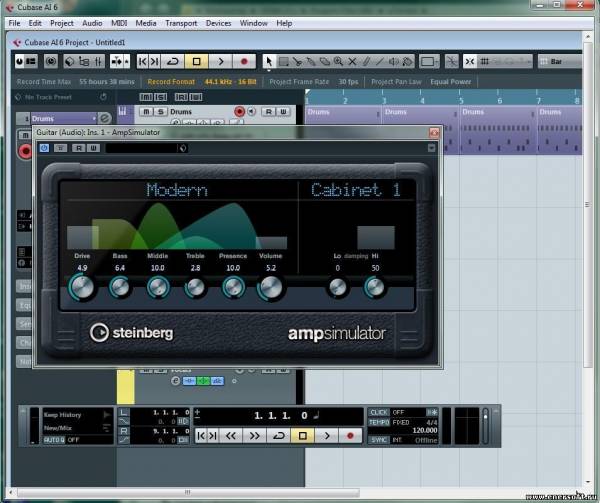Open the Project menu
The height and width of the screenshot is (503, 600).
(x=62, y=23)
